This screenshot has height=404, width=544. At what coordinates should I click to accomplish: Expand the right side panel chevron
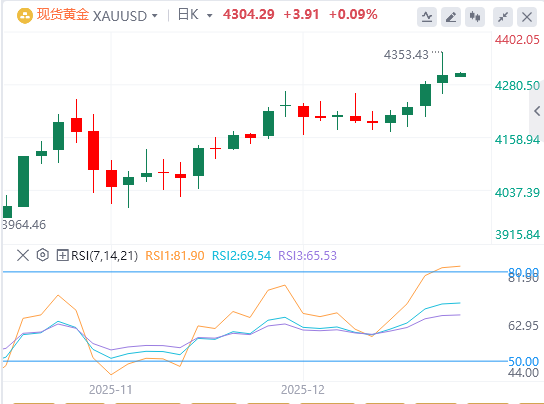tap(537, 111)
